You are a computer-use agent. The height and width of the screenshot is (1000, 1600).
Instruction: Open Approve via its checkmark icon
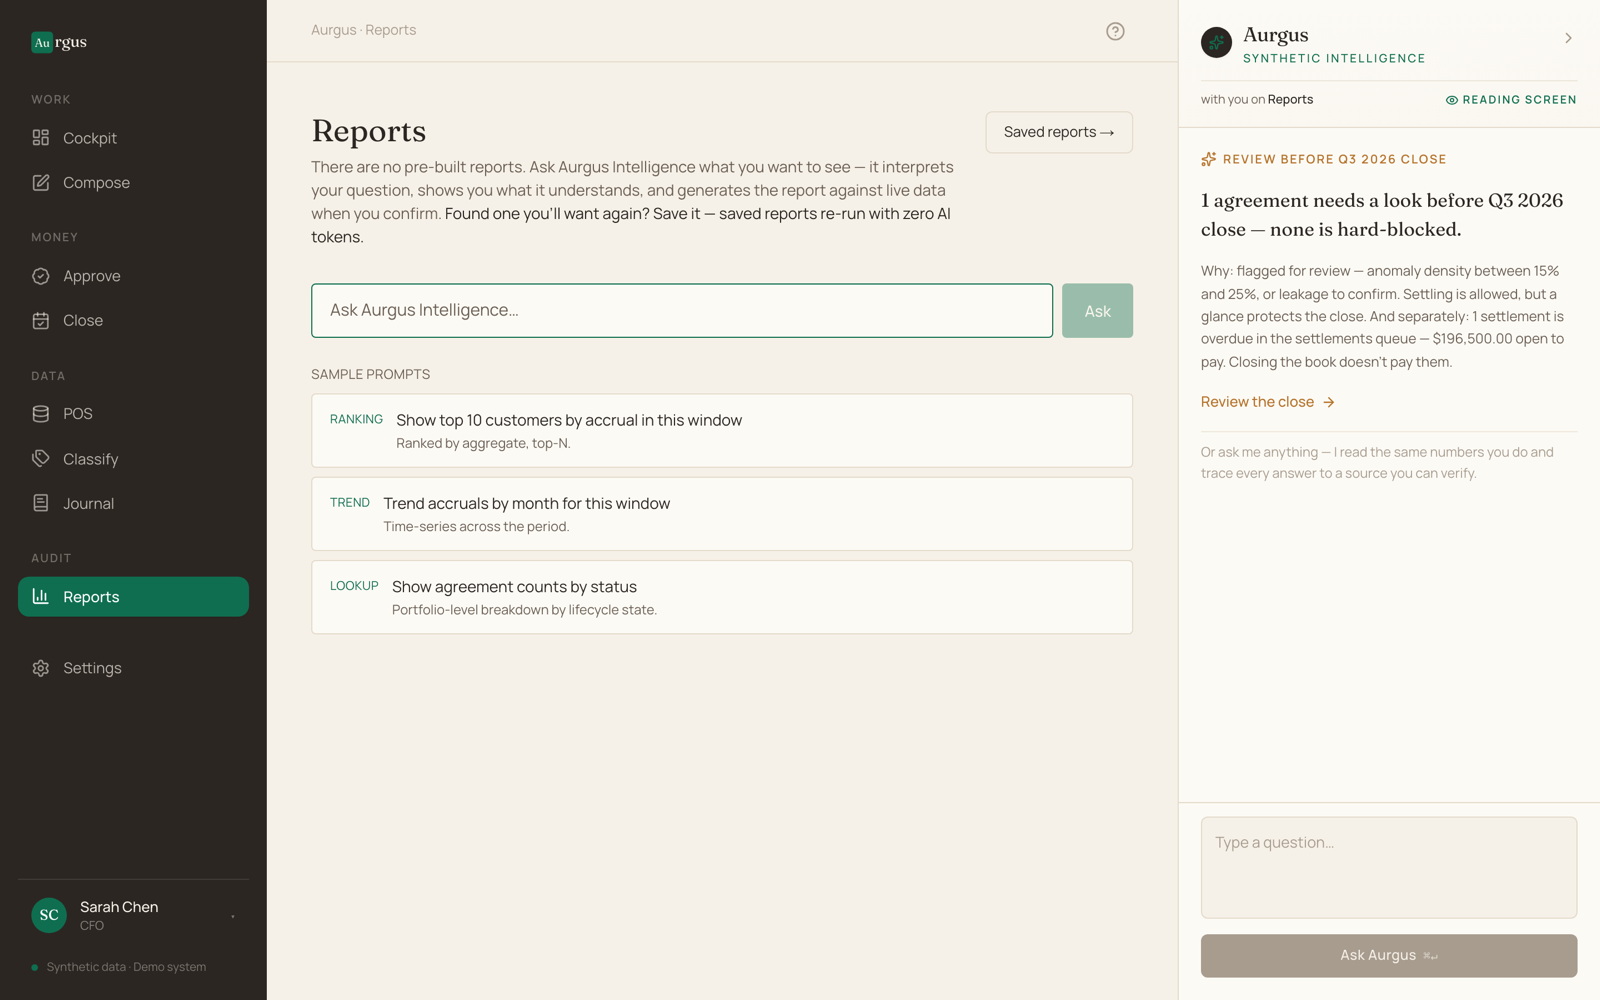pos(41,276)
